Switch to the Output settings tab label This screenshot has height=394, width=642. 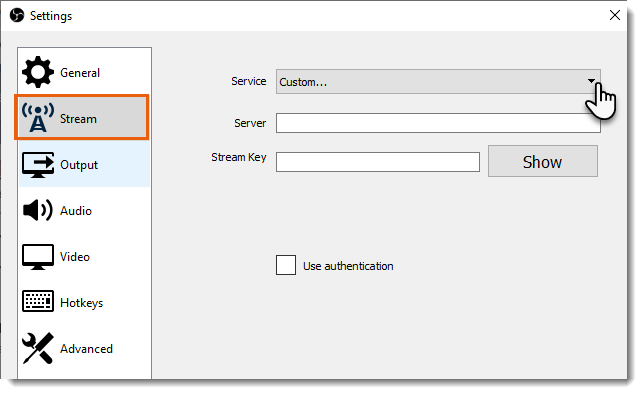(x=79, y=165)
